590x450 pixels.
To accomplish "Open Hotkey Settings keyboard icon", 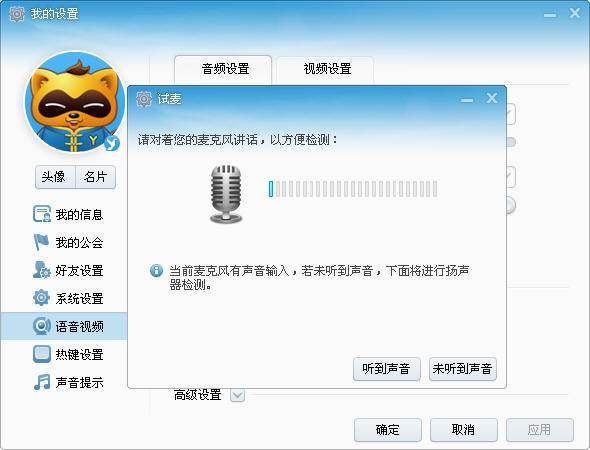I will pyautogui.click(x=41, y=354).
